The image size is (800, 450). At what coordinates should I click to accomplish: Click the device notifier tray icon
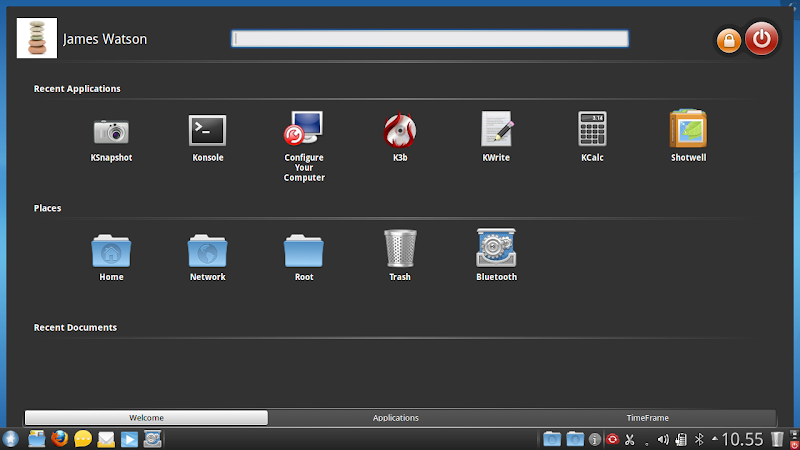click(x=681, y=439)
